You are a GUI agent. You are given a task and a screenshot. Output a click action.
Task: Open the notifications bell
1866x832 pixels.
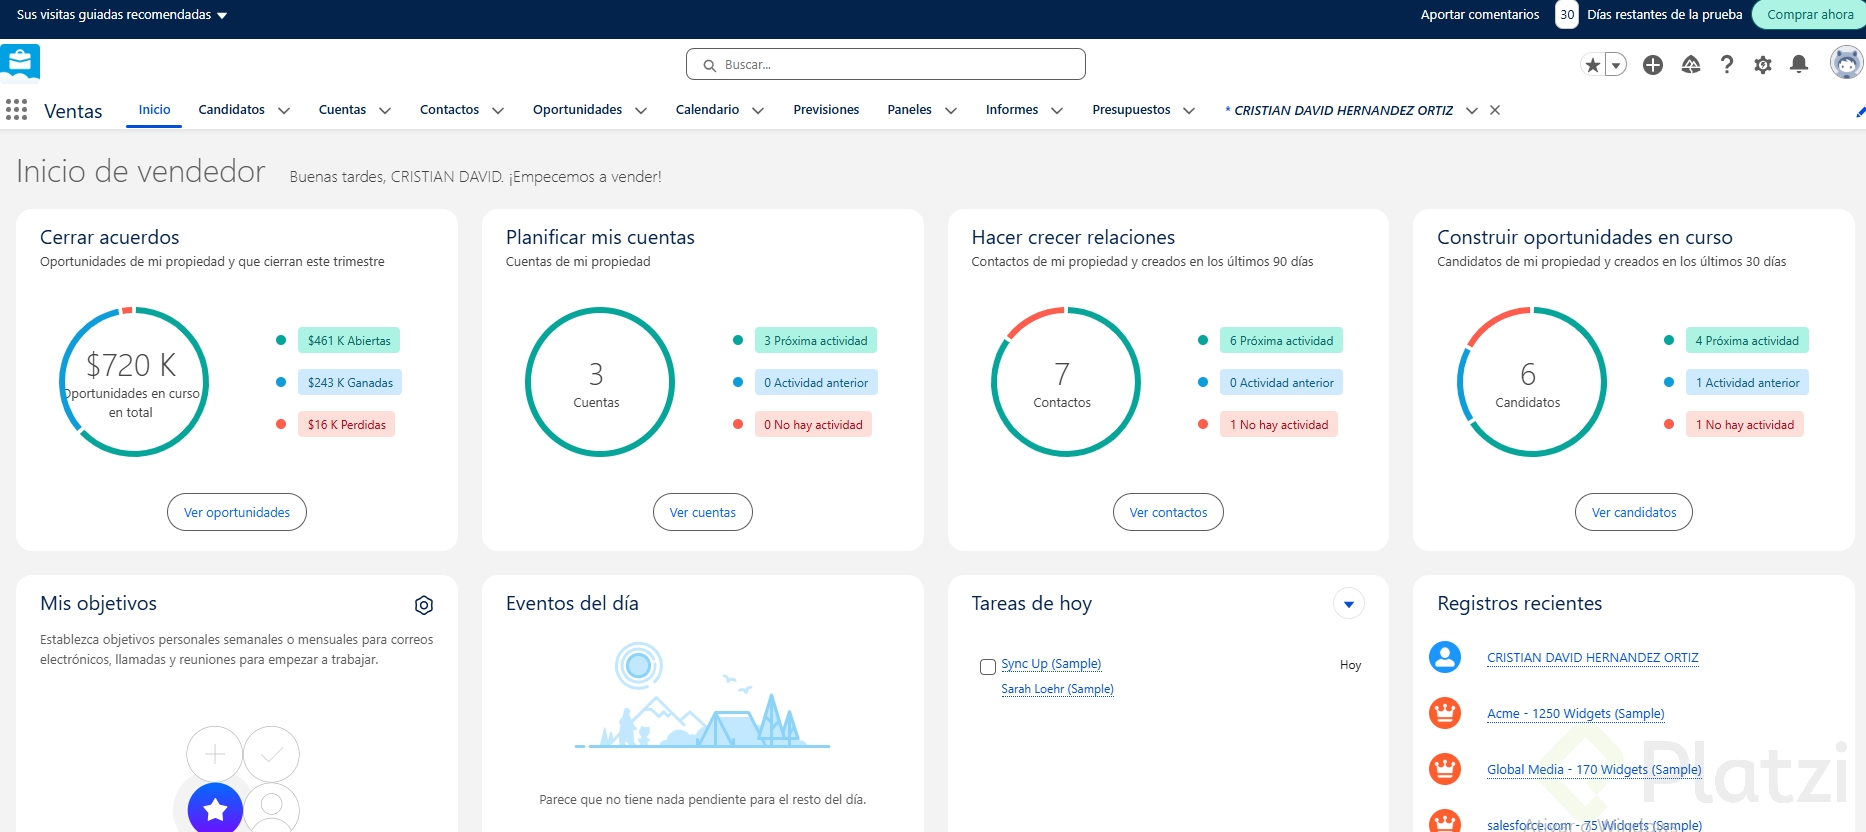(x=1799, y=65)
